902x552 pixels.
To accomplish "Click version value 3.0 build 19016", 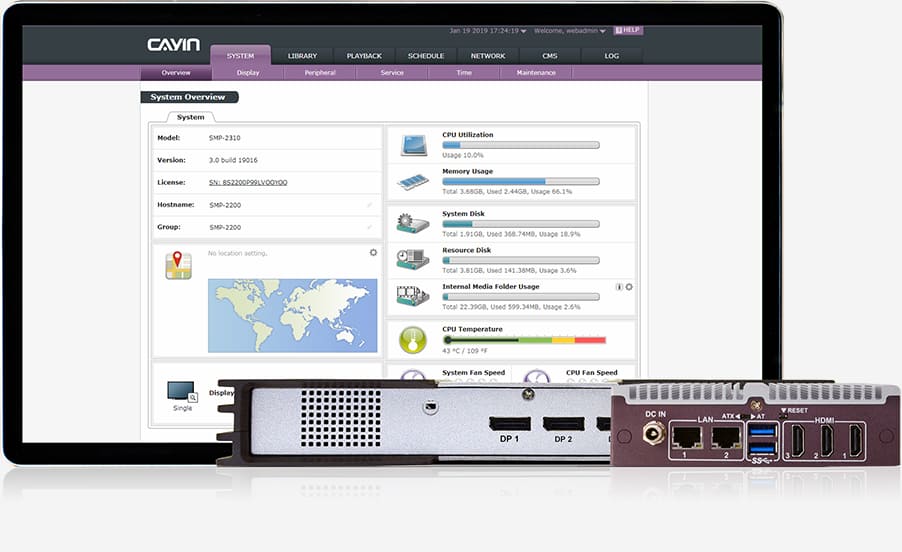I will click(233, 160).
